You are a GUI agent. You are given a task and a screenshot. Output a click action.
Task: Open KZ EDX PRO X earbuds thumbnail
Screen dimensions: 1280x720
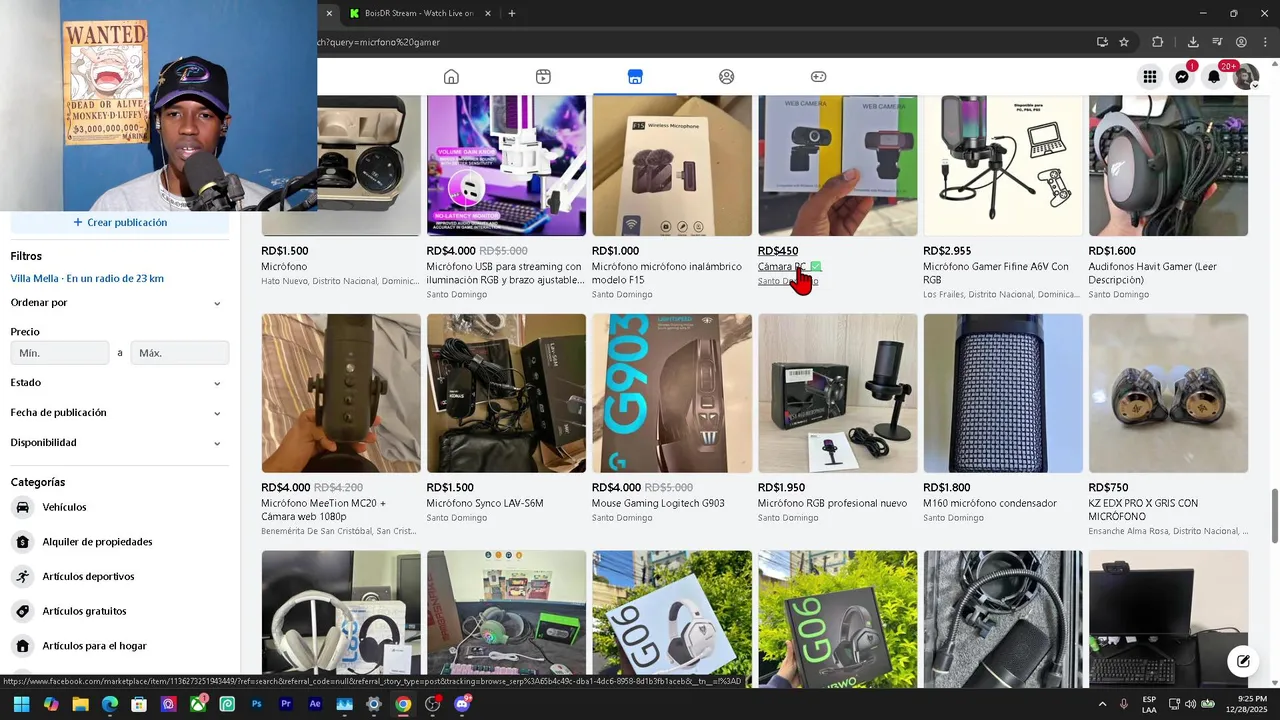click(1168, 393)
